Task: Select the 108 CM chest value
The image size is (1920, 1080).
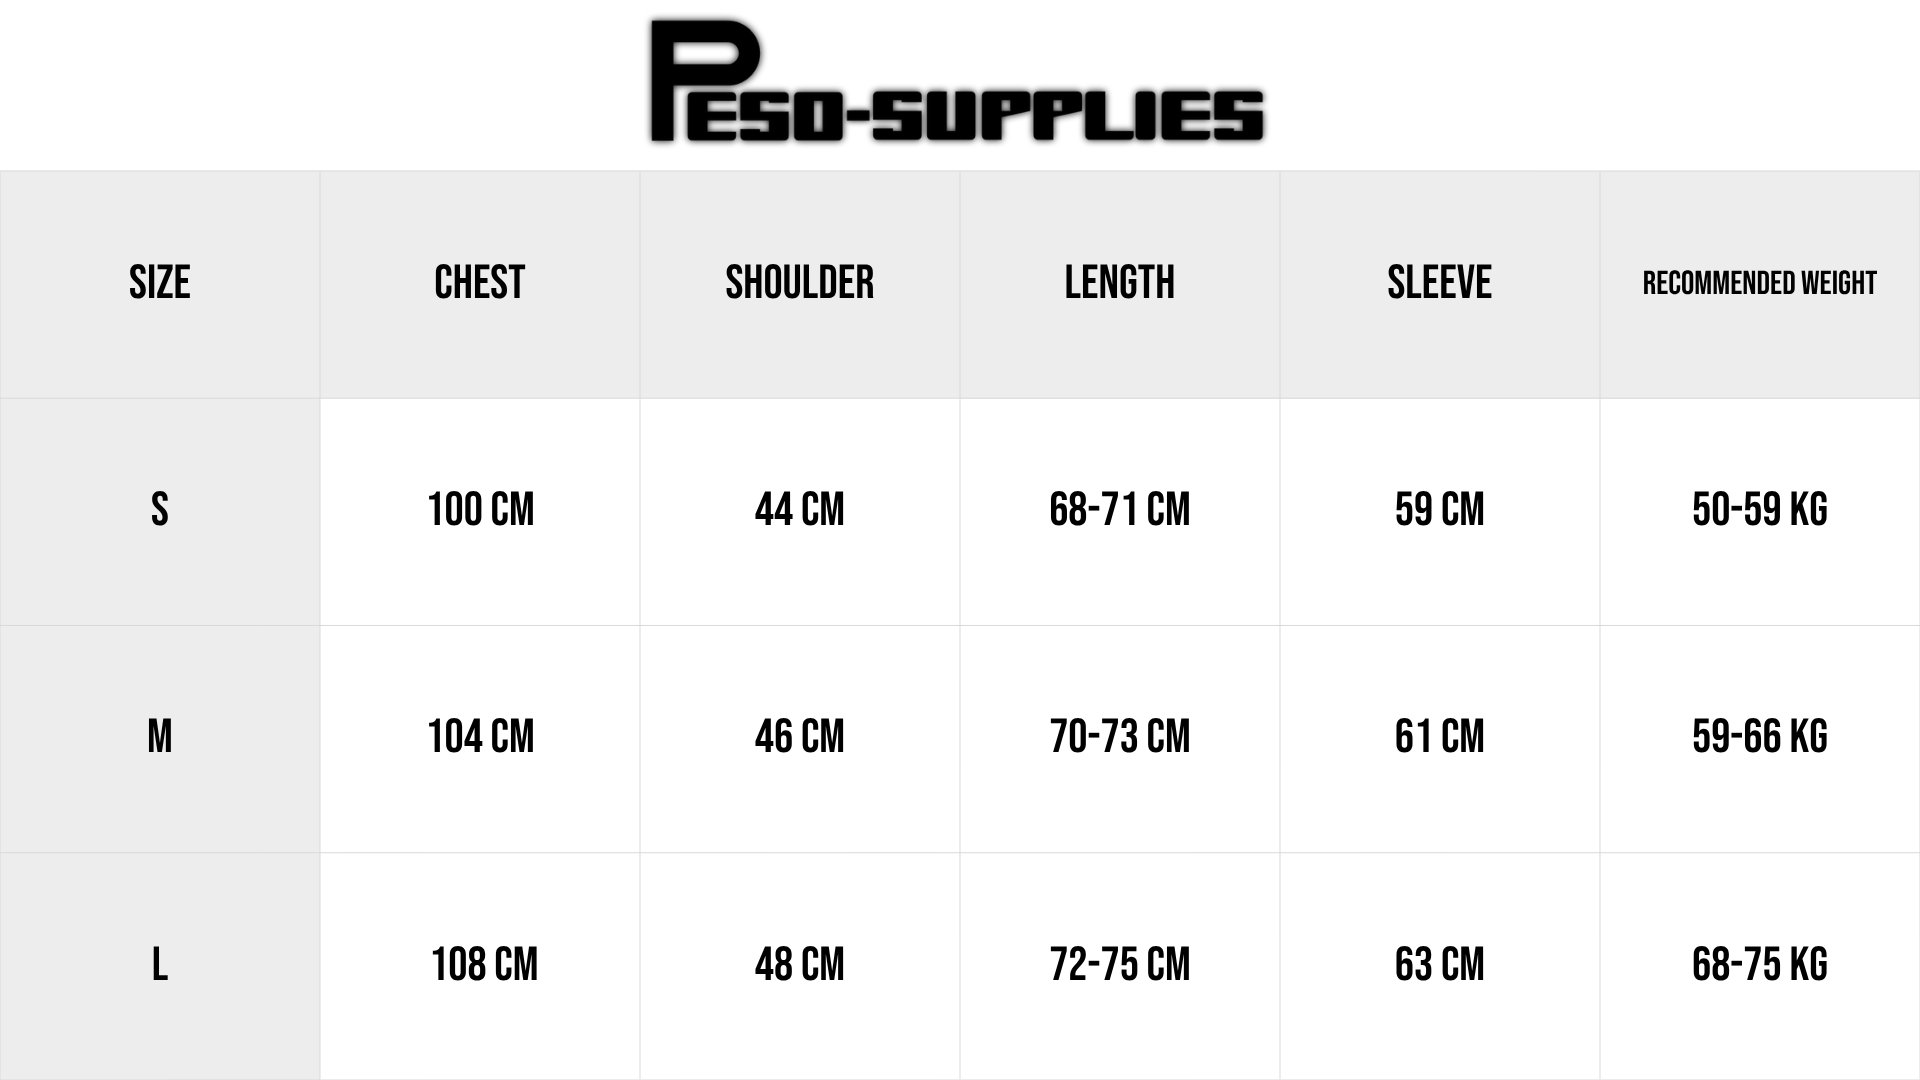Action: point(484,965)
